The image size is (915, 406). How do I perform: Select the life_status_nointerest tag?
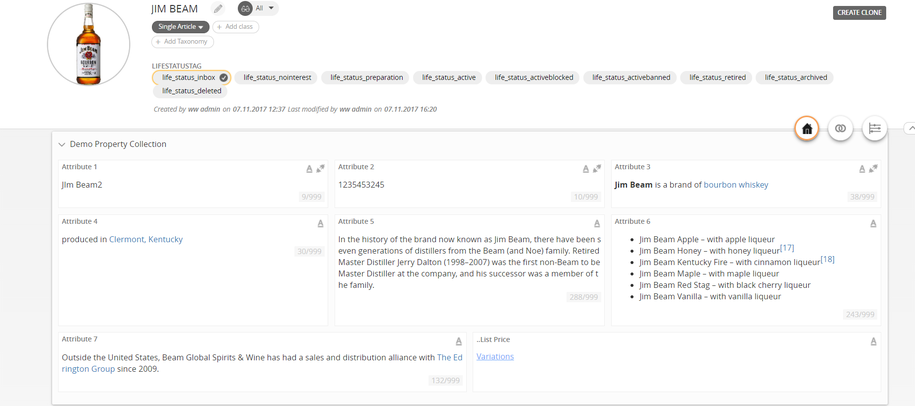277,78
